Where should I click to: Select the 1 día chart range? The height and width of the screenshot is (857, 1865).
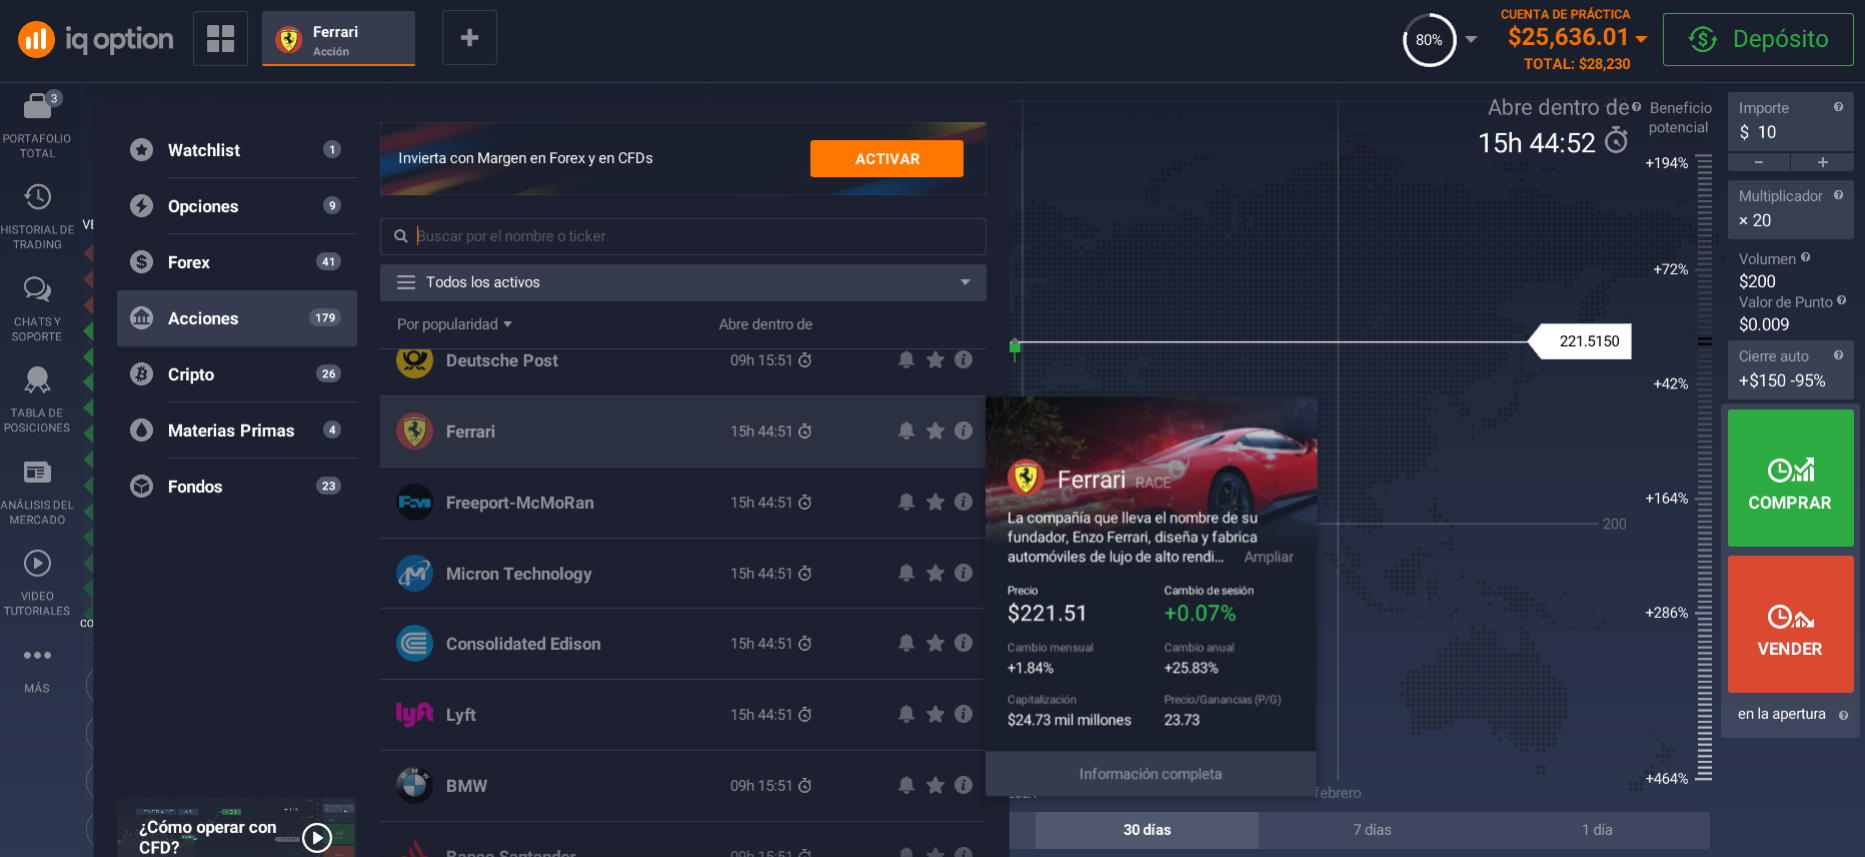[x=1597, y=830]
